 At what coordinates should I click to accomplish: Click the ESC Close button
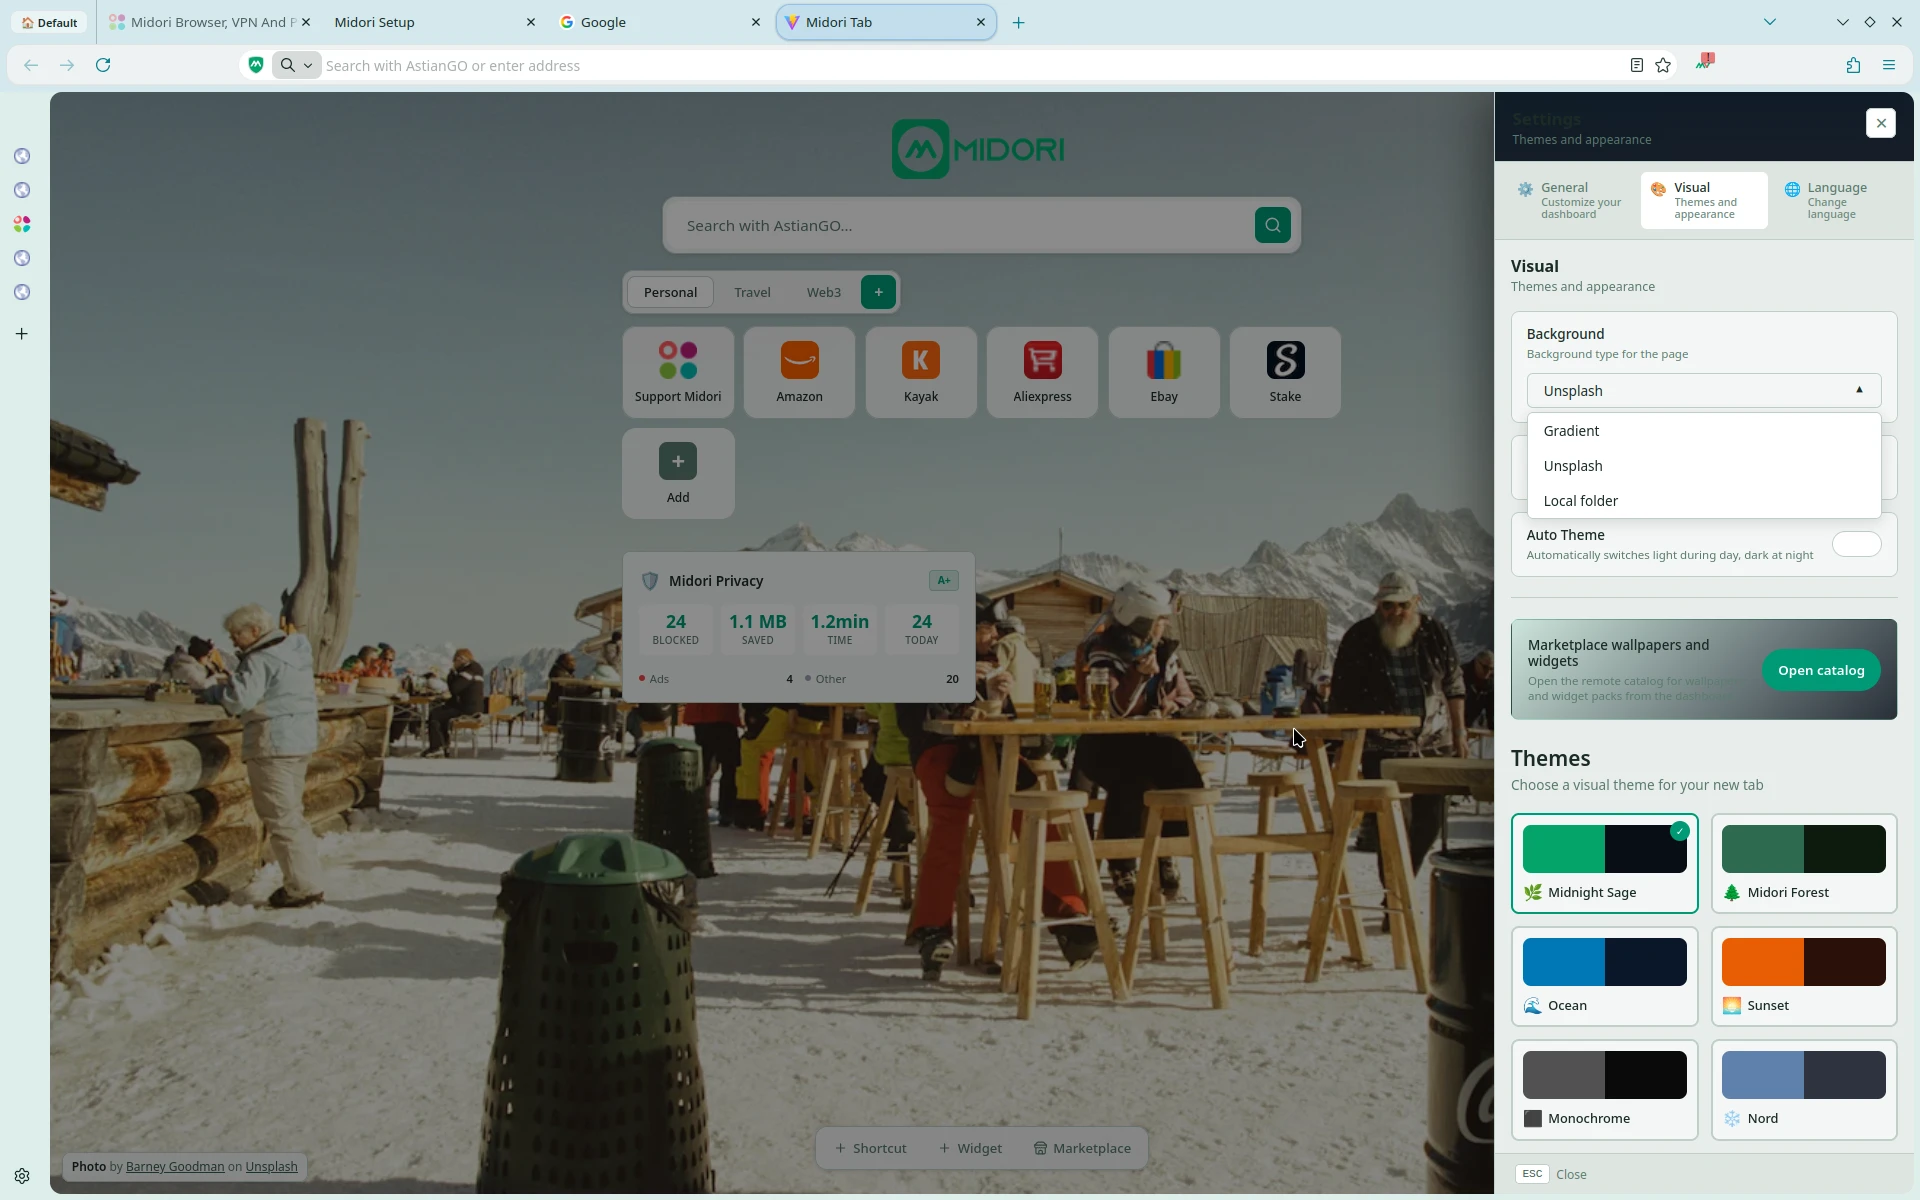pos(1551,1174)
